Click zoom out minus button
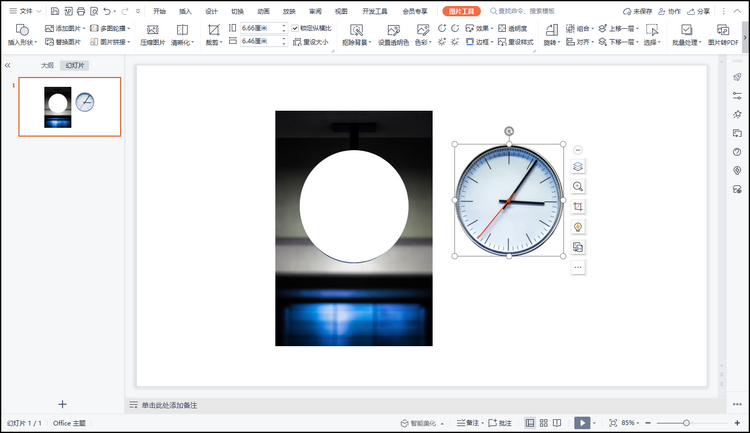 648,423
